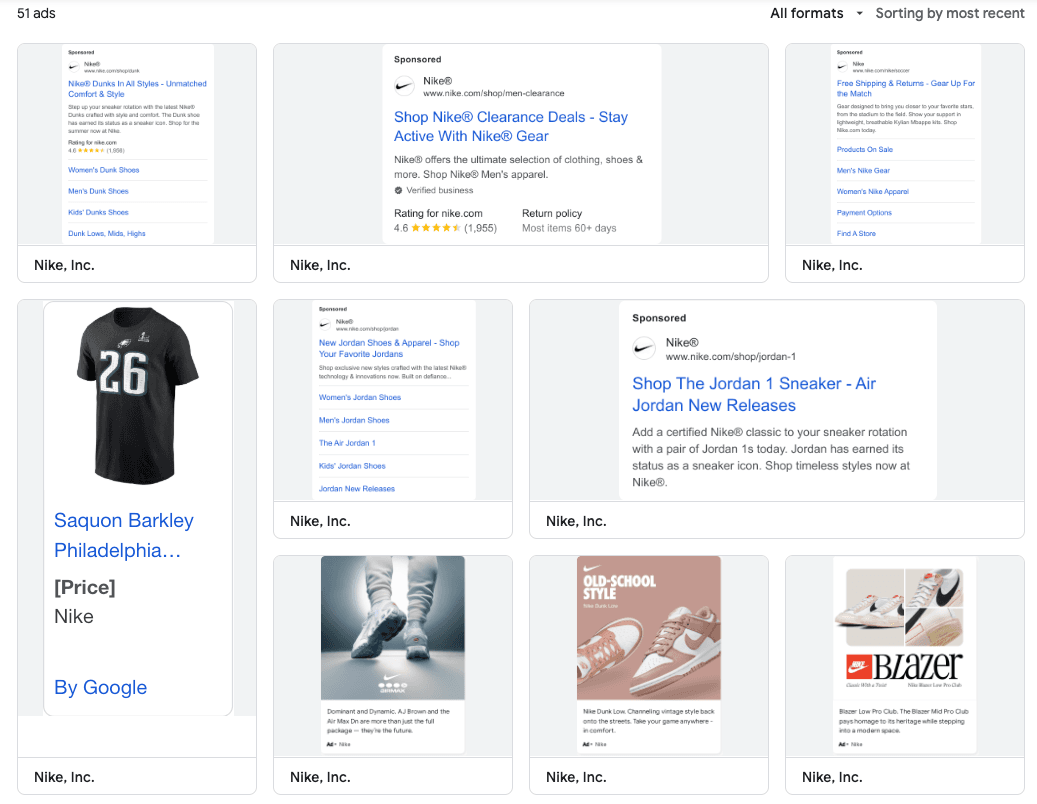Click Nike swoosh logo in the Jordan 1 Sneaker ad
This screenshot has height=804, width=1037.
pos(644,348)
